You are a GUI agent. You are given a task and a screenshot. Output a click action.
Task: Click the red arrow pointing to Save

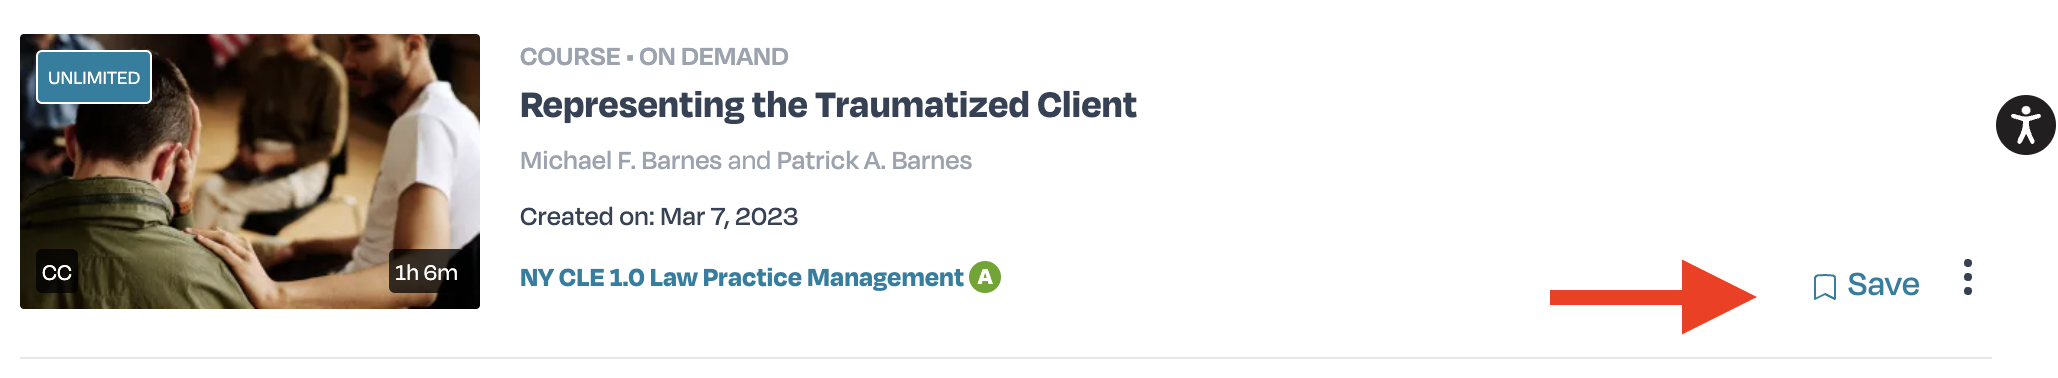pyautogui.click(x=1653, y=297)
